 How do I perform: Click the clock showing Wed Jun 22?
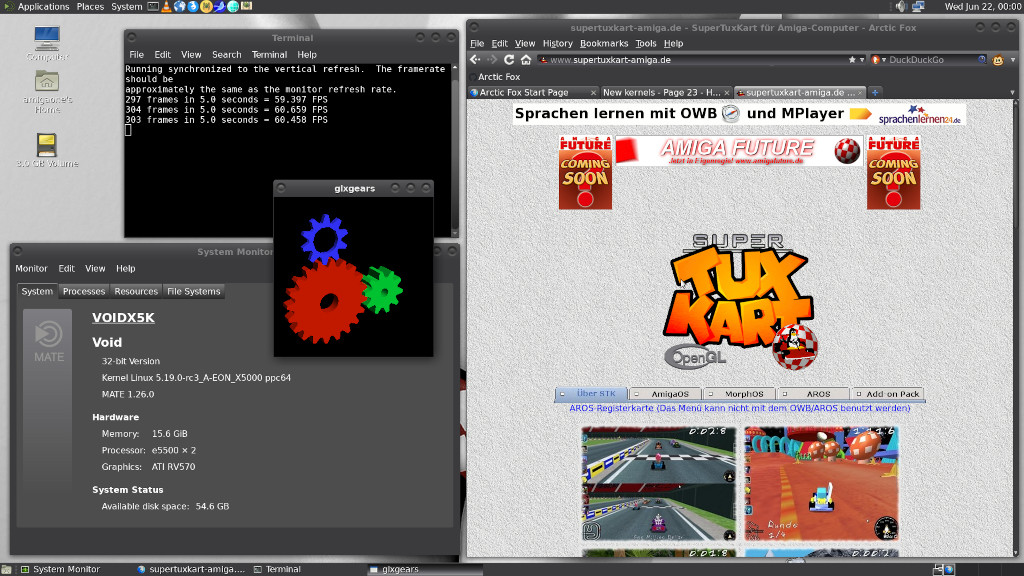982,7
